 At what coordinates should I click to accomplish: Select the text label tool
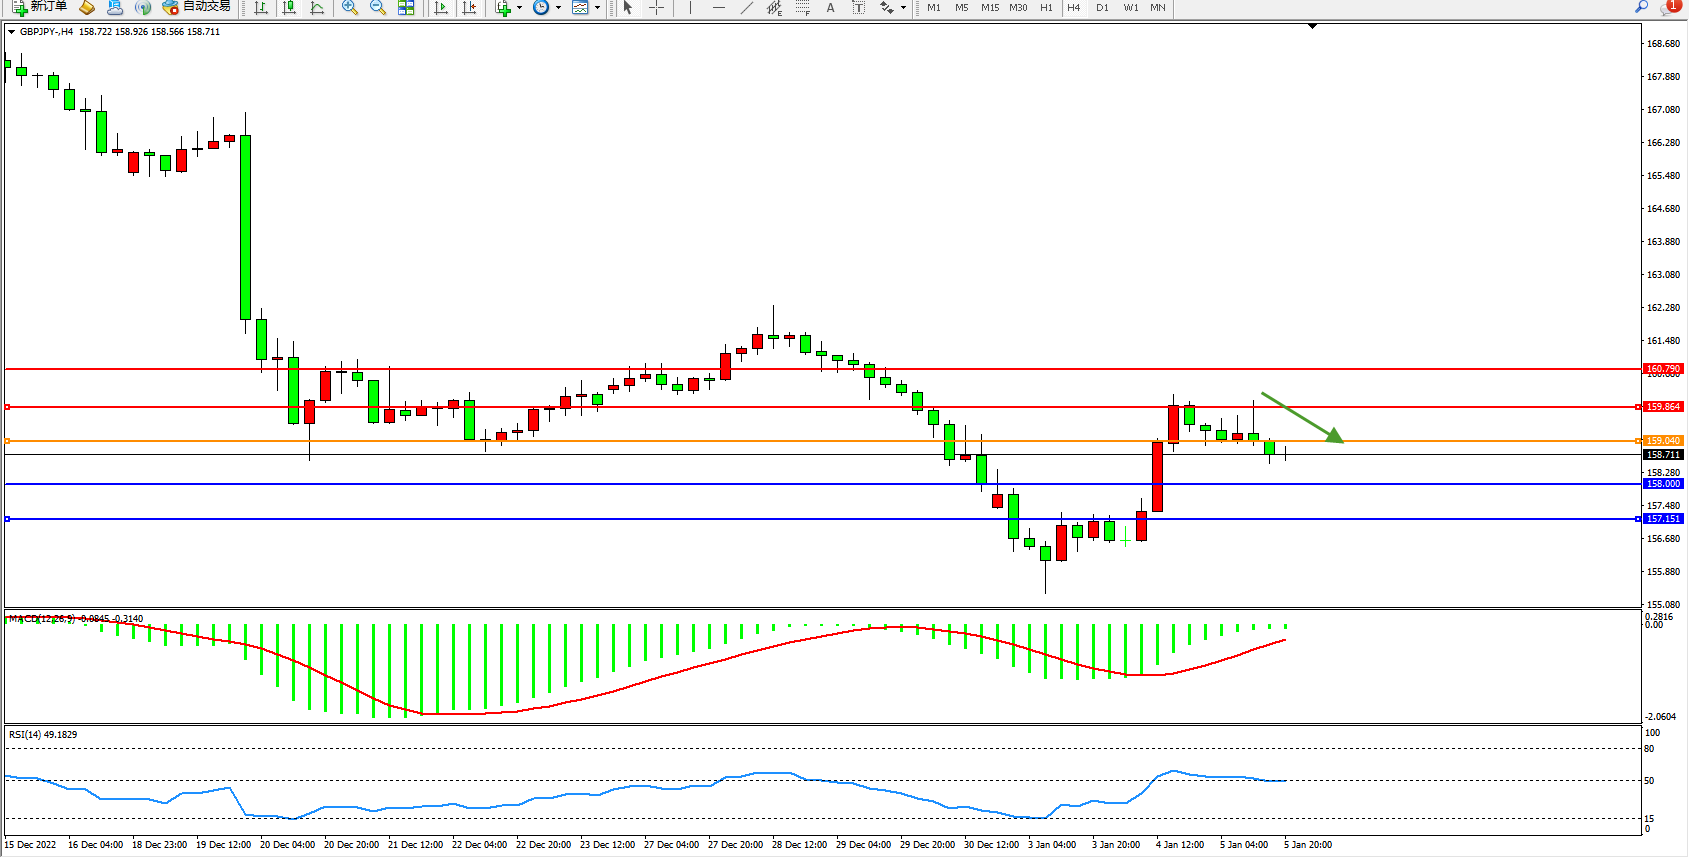830,8
